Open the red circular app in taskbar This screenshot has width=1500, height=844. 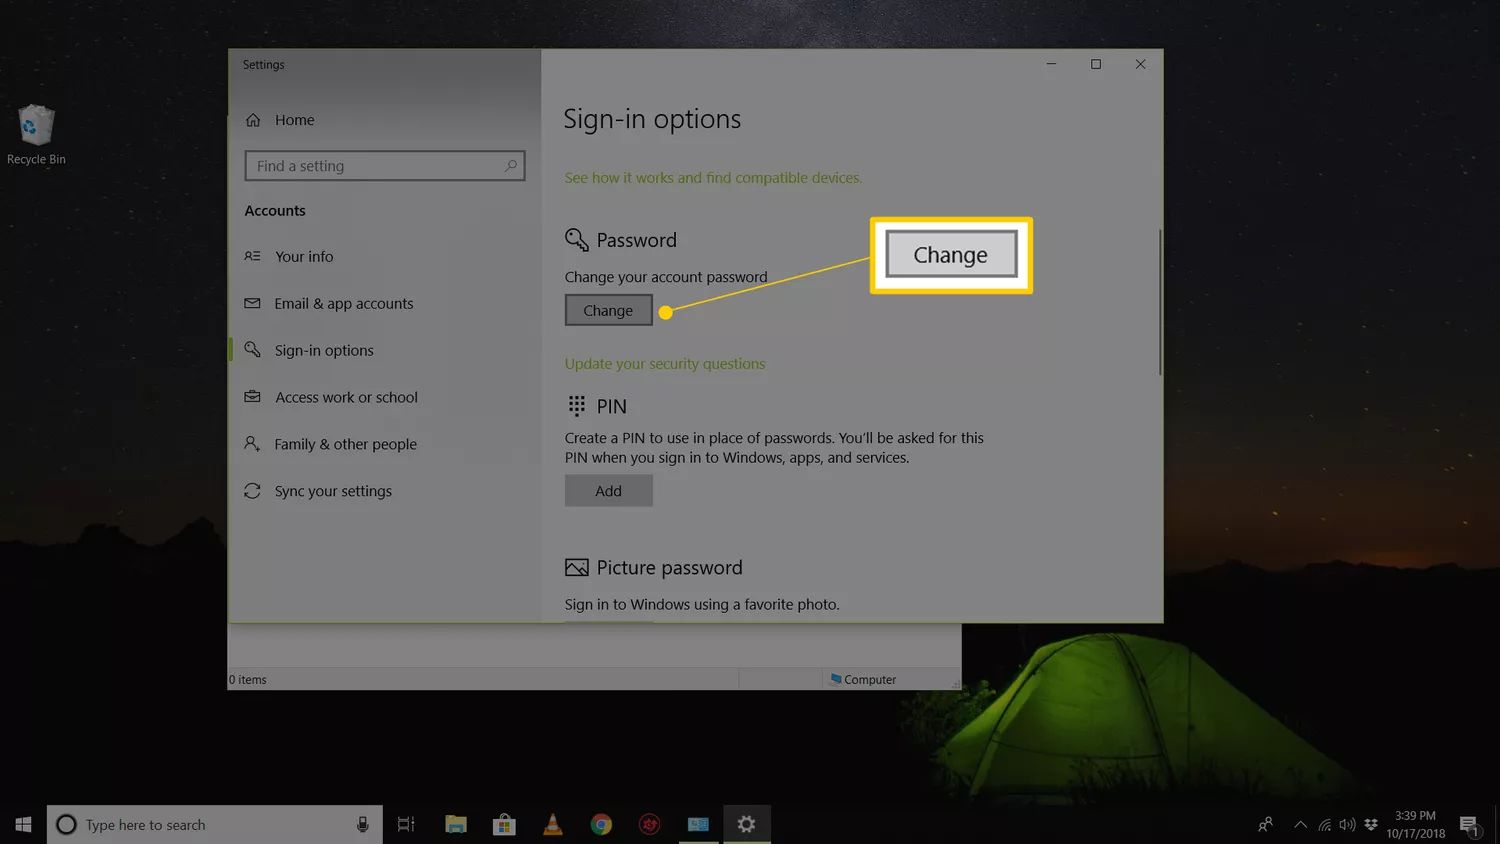click(x=650, y=824)
